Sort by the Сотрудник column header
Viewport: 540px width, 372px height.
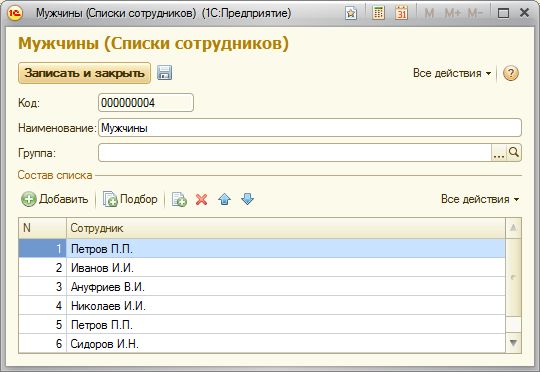point(286,228)
